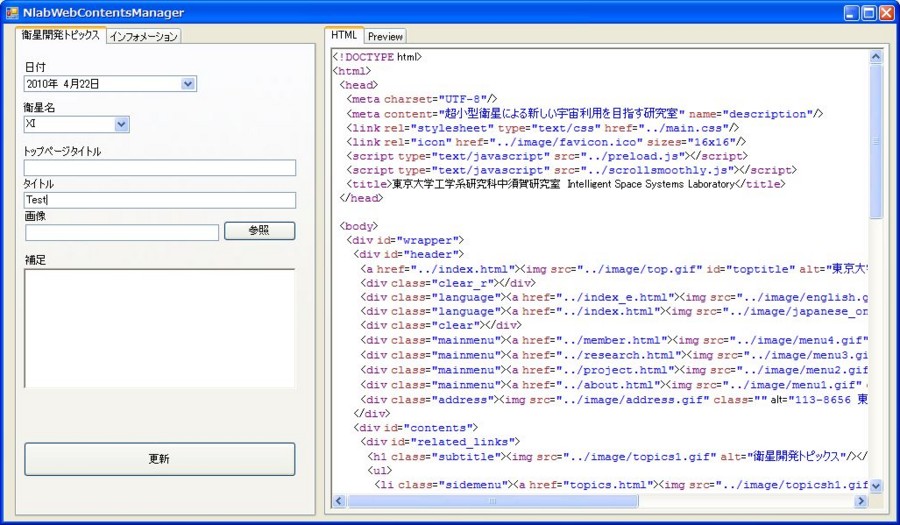Click the research.html mainmenu line

[x=614, y=355]
